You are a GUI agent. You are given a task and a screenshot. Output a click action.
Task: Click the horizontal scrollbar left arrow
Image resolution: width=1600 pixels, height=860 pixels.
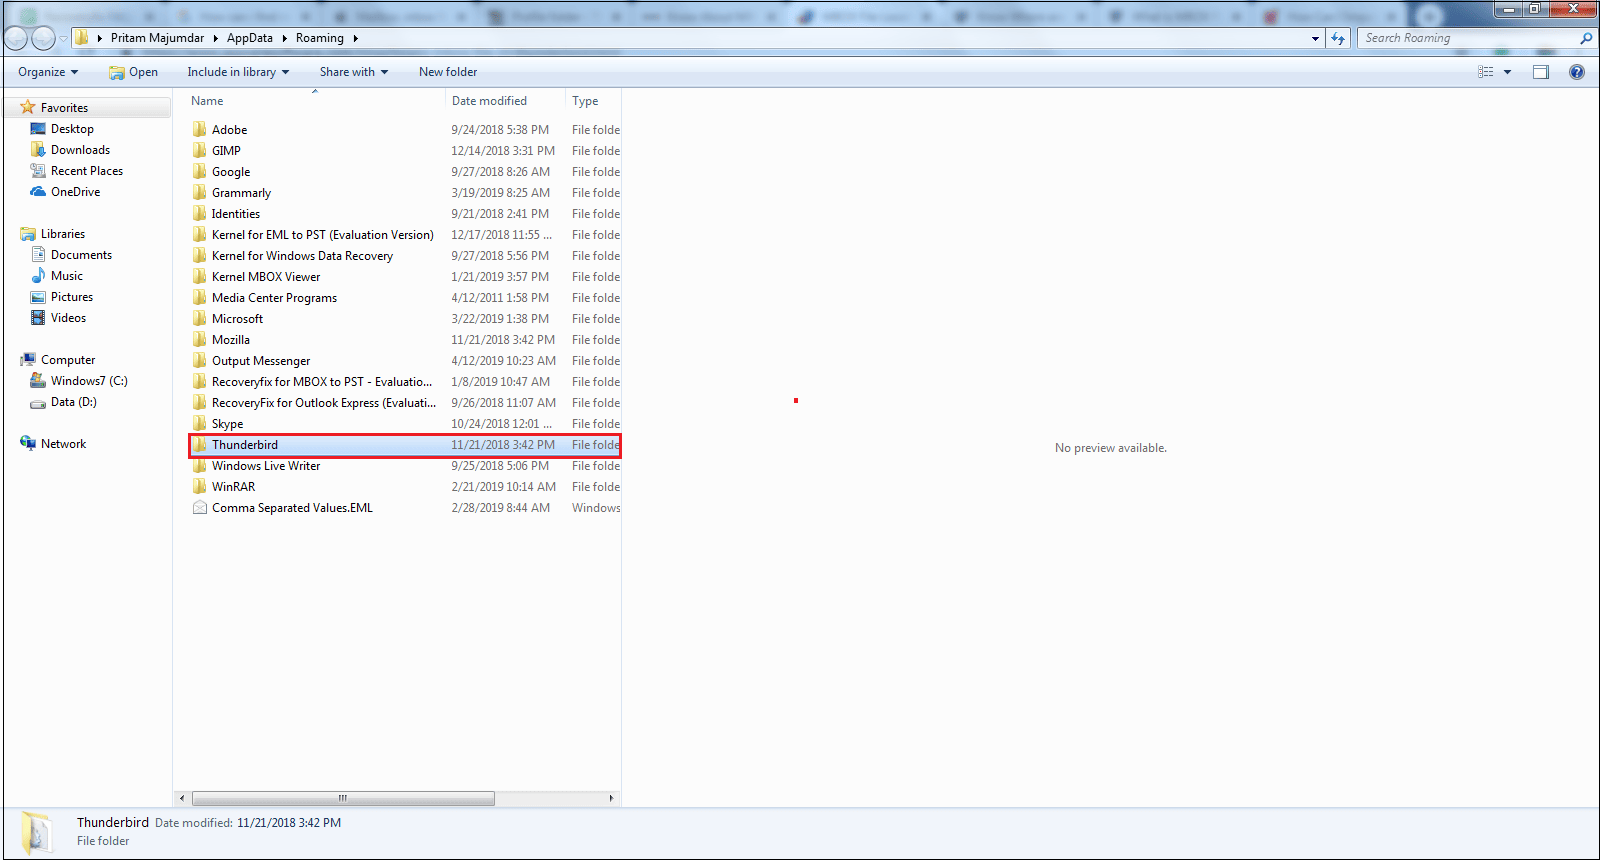[181, 798]
